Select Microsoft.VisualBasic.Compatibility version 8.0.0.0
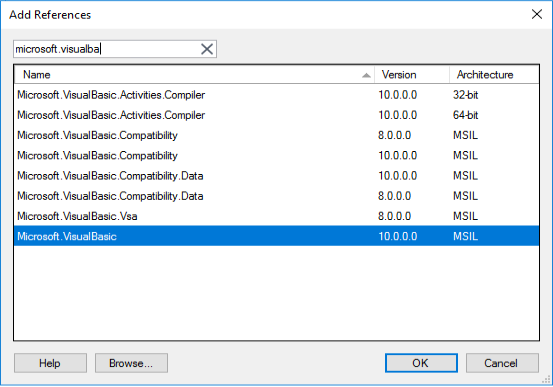The image size is (553, 387). [276, 135]
